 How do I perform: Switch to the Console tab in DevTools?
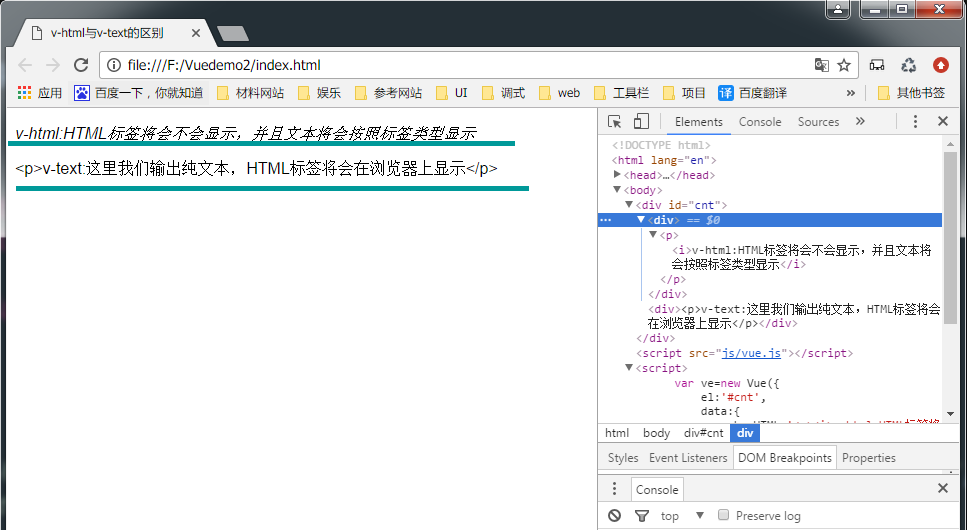coord(760,122)
